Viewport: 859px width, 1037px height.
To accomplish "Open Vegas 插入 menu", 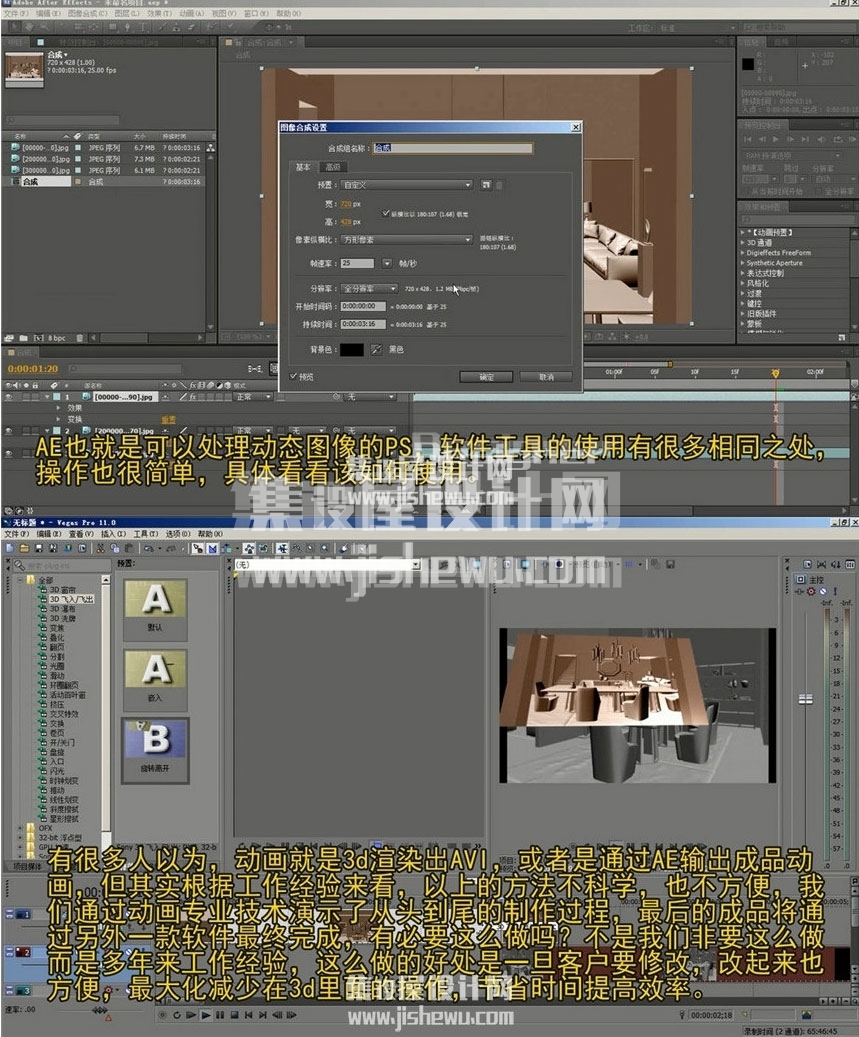I will pyautogui.click(x=113, y=534).
